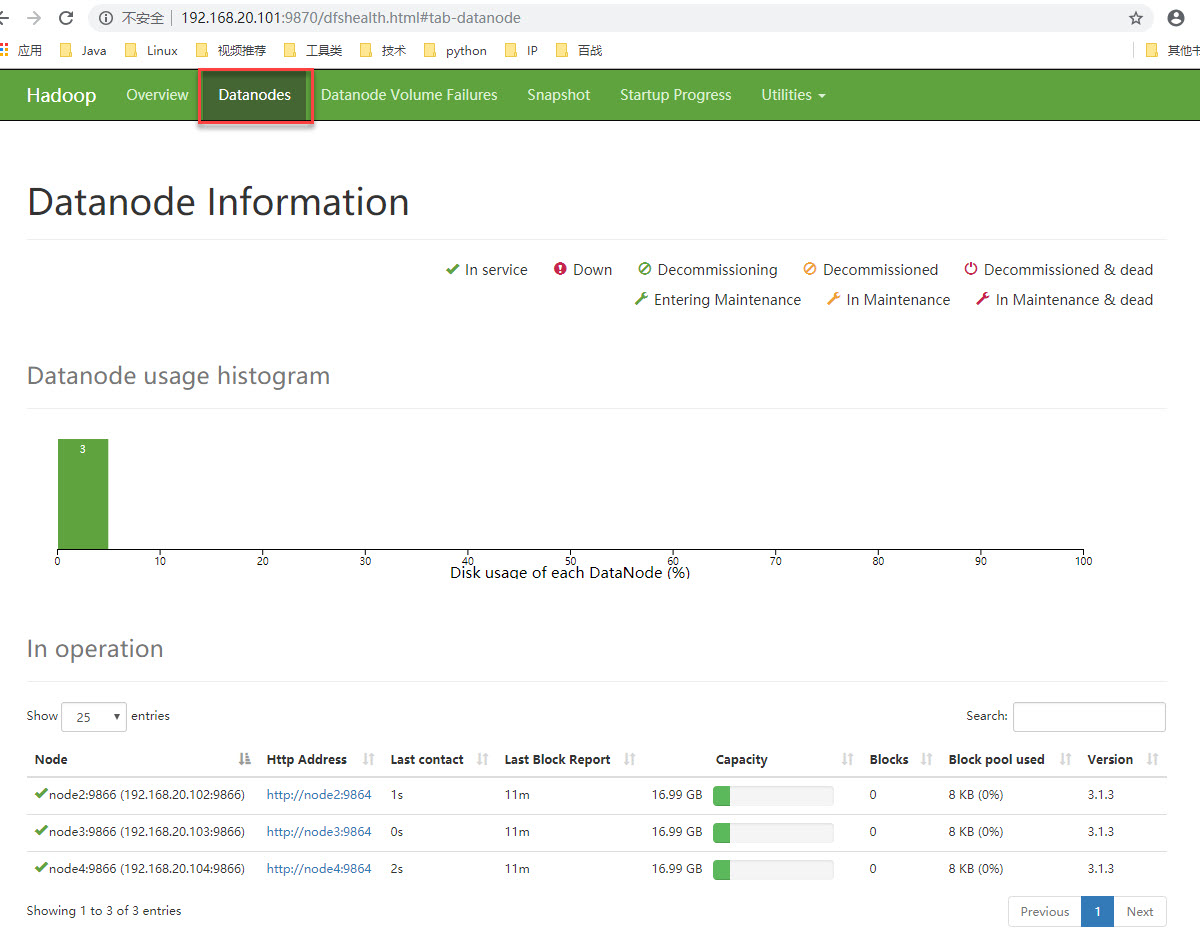Expand the Utilities dropdown menu
This screenshot has width=1200, height=933.
[793, 95]
